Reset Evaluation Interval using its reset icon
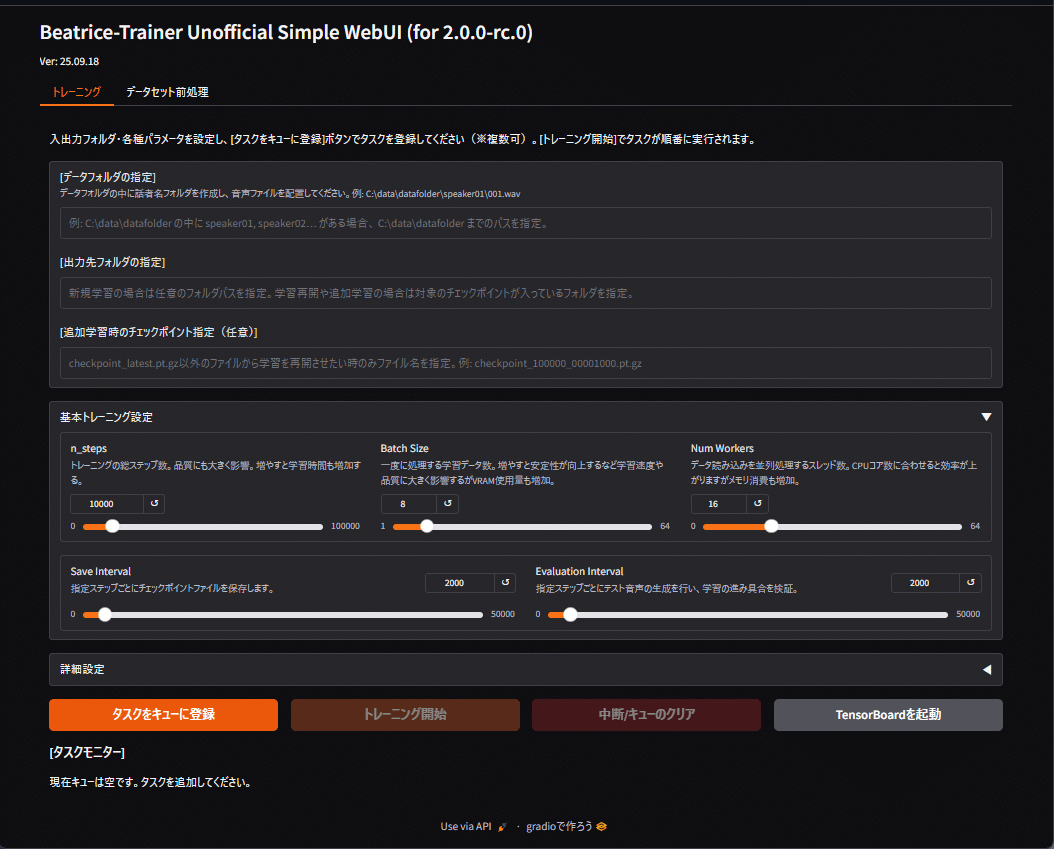Viewport: 1054px width, 849px height. pos(971,583)
